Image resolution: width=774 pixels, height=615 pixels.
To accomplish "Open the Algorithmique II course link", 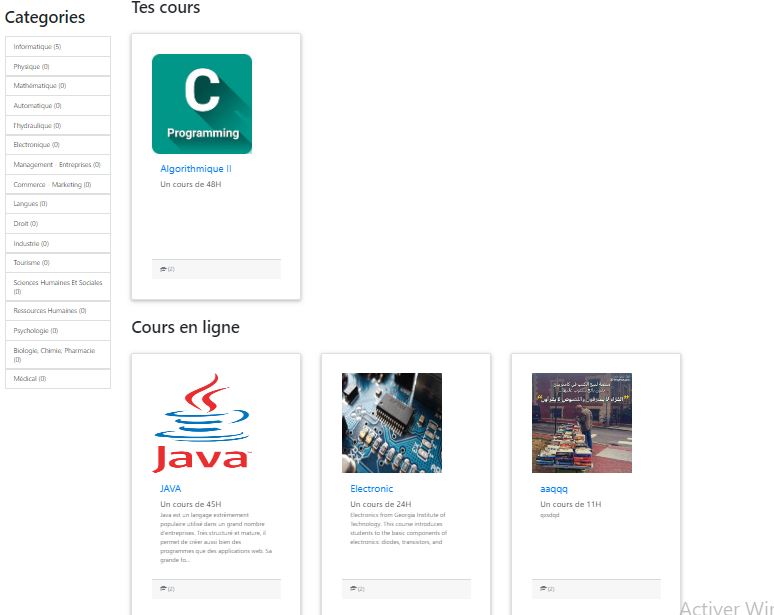I will (196, 169).
